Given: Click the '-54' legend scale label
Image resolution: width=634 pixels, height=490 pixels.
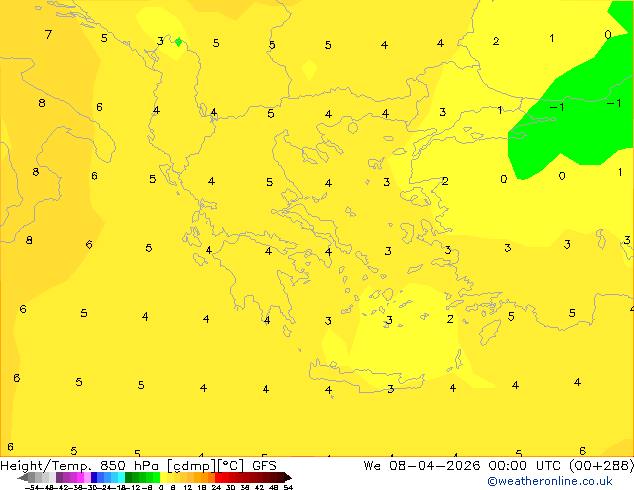Looking at the screenshot, I should coord(31,487).
